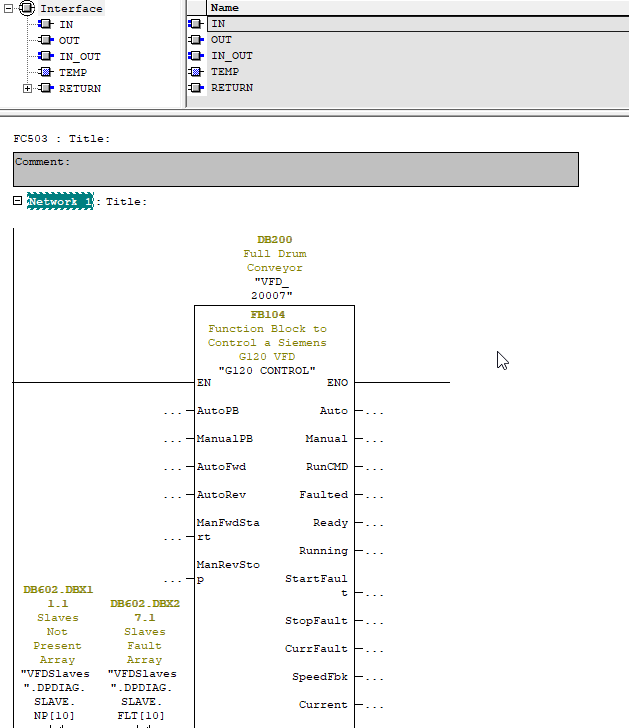Click the Current output placeholder

point(374,705)
